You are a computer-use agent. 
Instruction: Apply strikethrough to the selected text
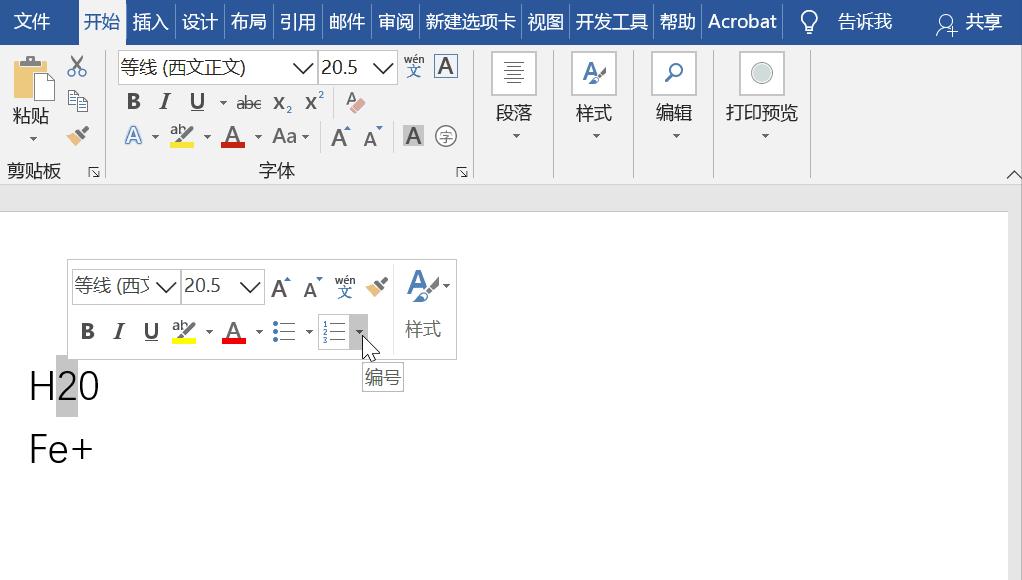coord(248,101)
